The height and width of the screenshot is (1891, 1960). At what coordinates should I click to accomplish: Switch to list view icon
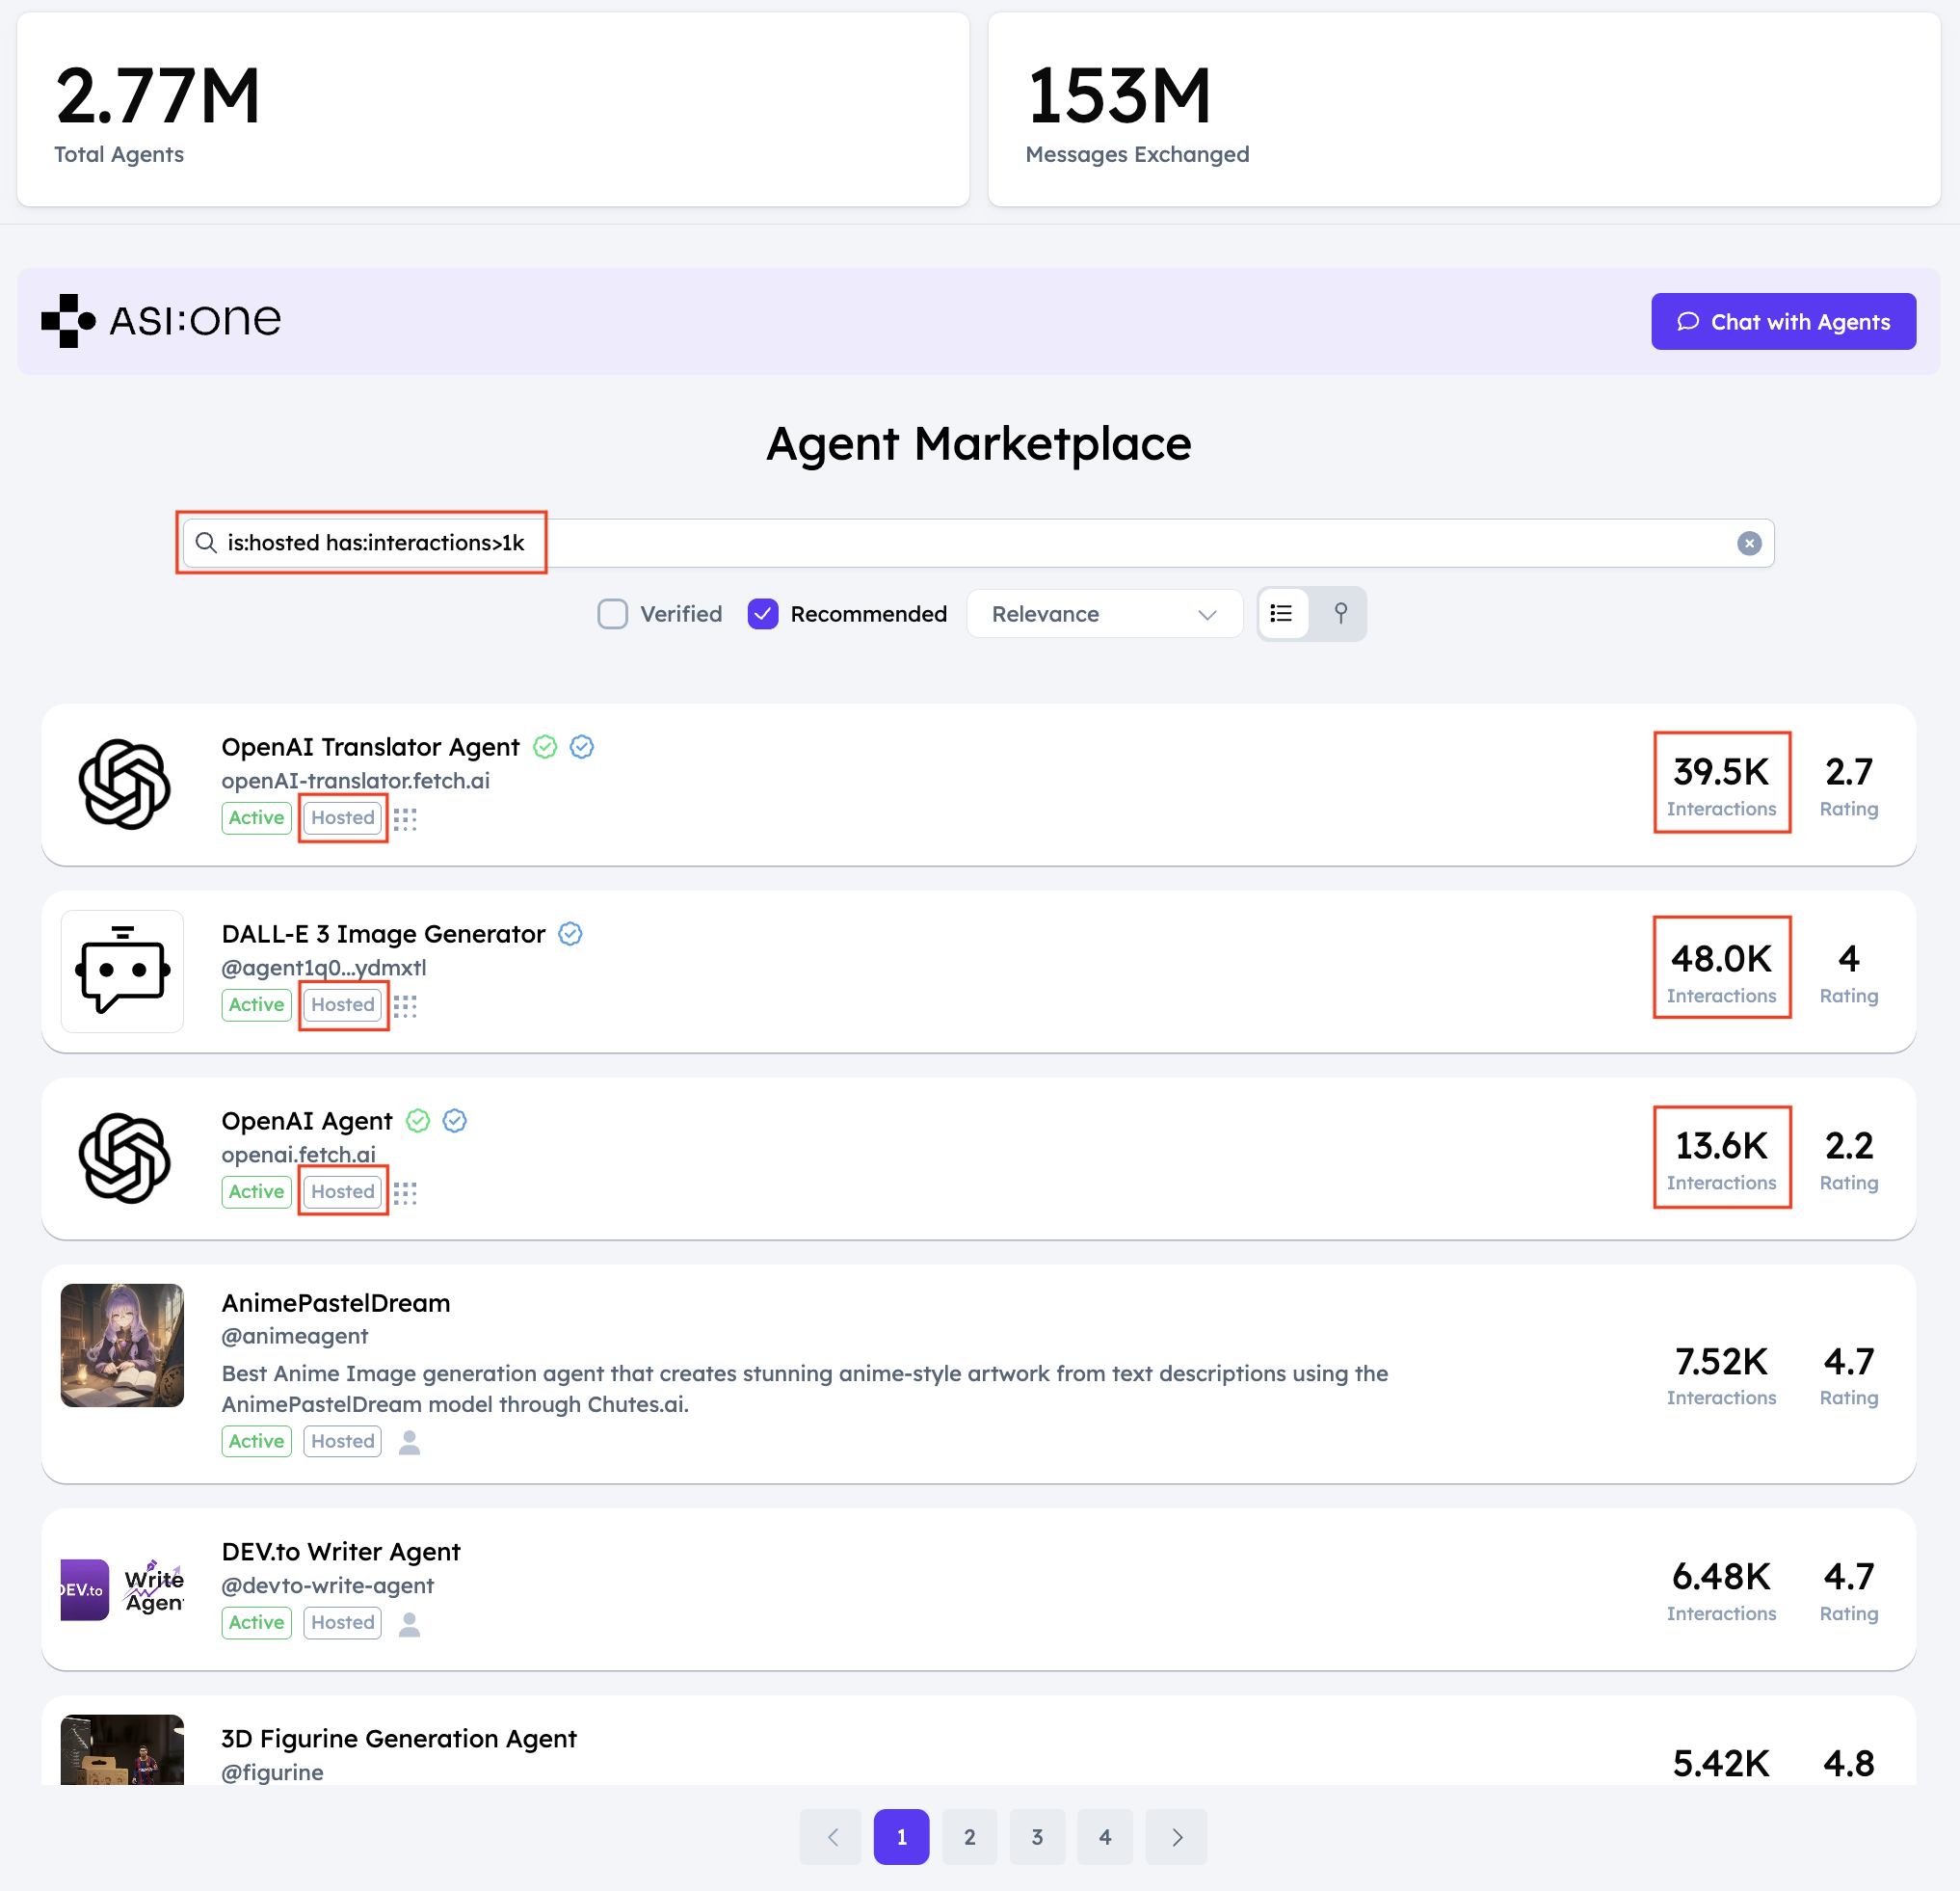coord(1281,613)
